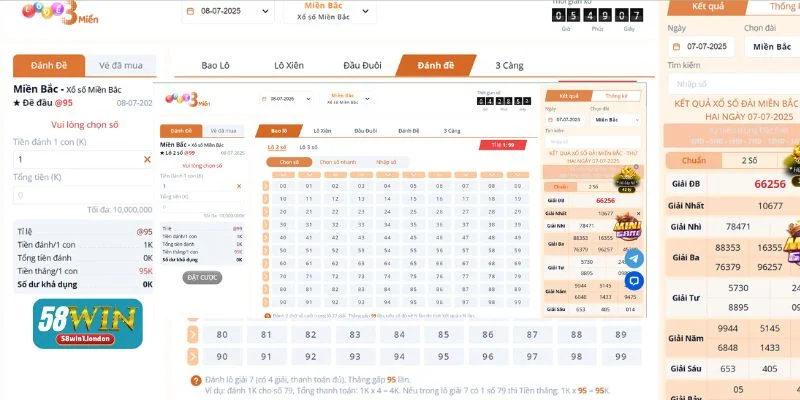Viewport: 800px width, 400px height.
Task: Click the Tổng tiền field on main page
Action: coord(83,195)
